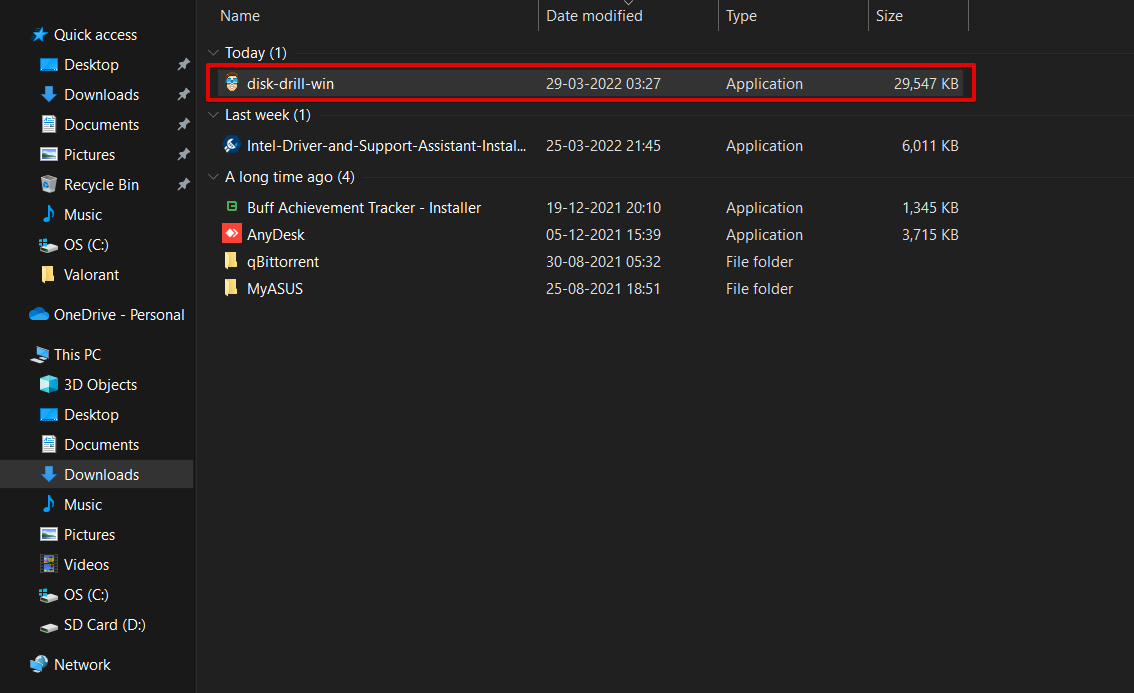Image resolution: width=1134 pixels, height=693 pixels.
Task: Click the Downloads arrow icon under Quick access
Action: pyautogui.click(x=48, y=94)
